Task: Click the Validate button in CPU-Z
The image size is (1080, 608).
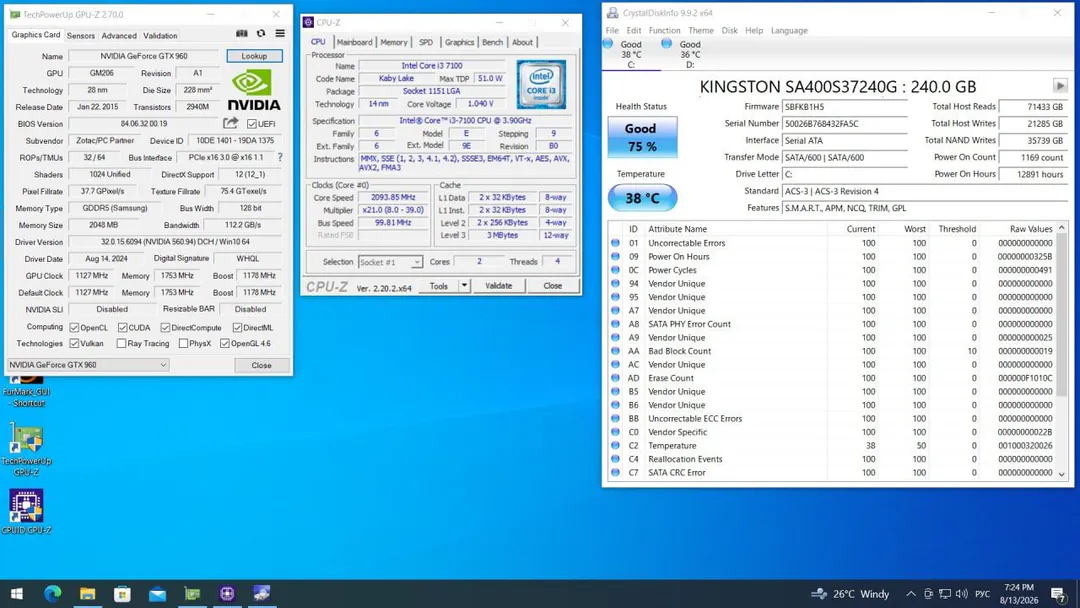Action: click(x=498, y=286)
